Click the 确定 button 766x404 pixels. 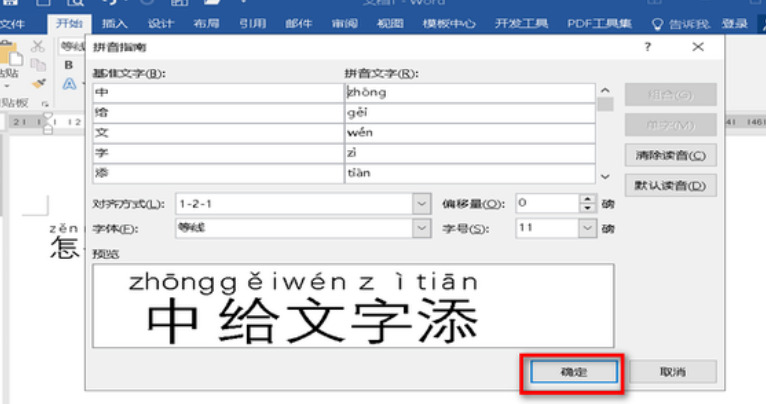pos(574,372)
